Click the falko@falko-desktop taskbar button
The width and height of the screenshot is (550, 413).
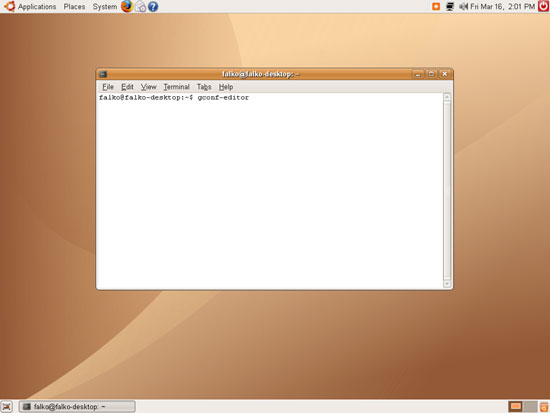(77, 407)
